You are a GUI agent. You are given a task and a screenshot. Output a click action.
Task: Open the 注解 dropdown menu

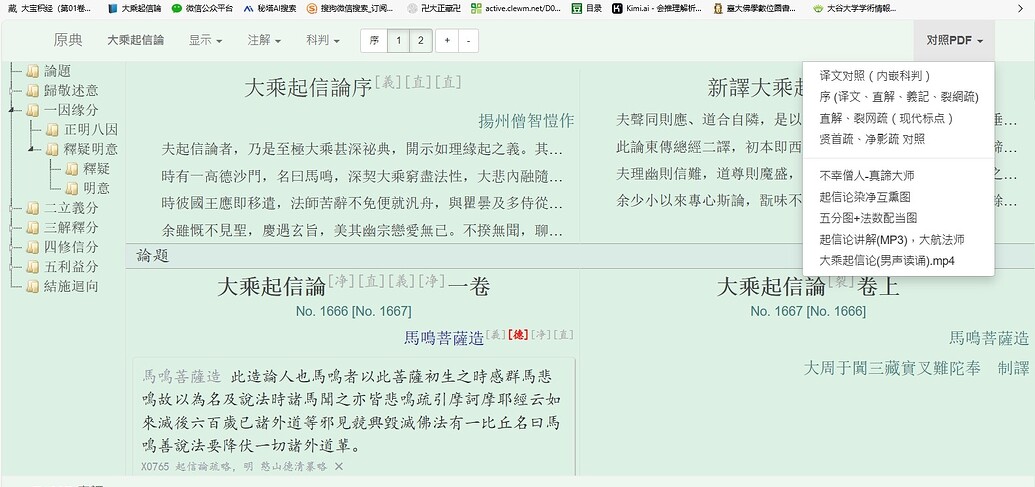click(265, 40)
